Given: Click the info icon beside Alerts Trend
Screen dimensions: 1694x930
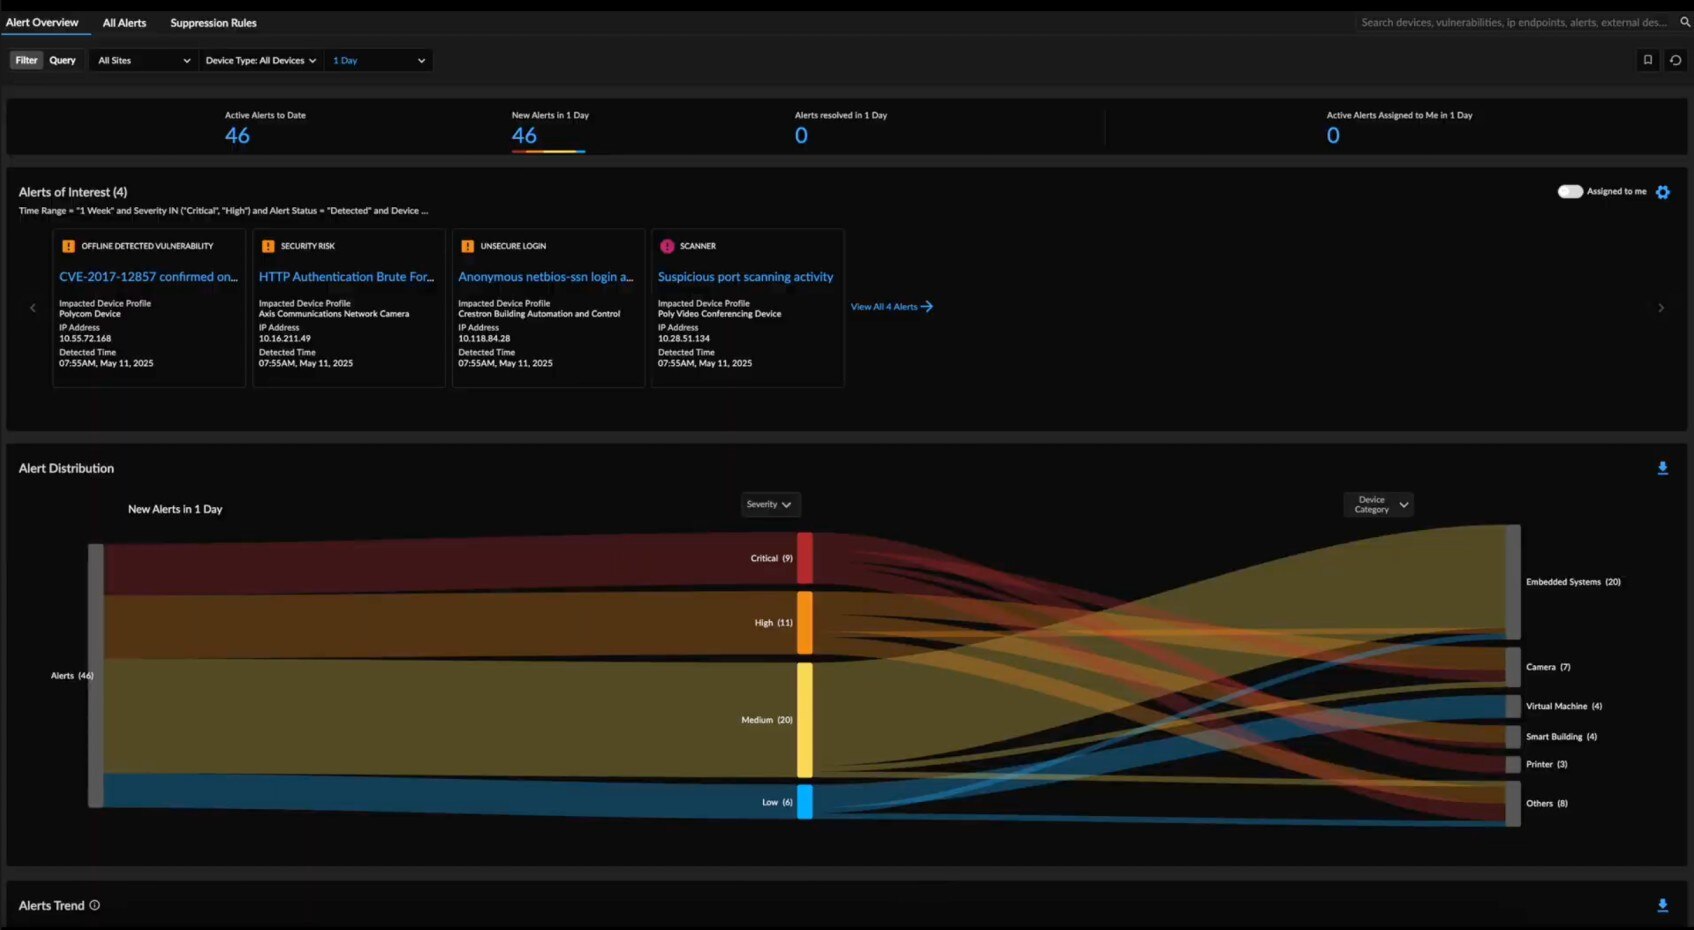Looking at the screenshot, I should pyautogui.click(x=94, y=905).
